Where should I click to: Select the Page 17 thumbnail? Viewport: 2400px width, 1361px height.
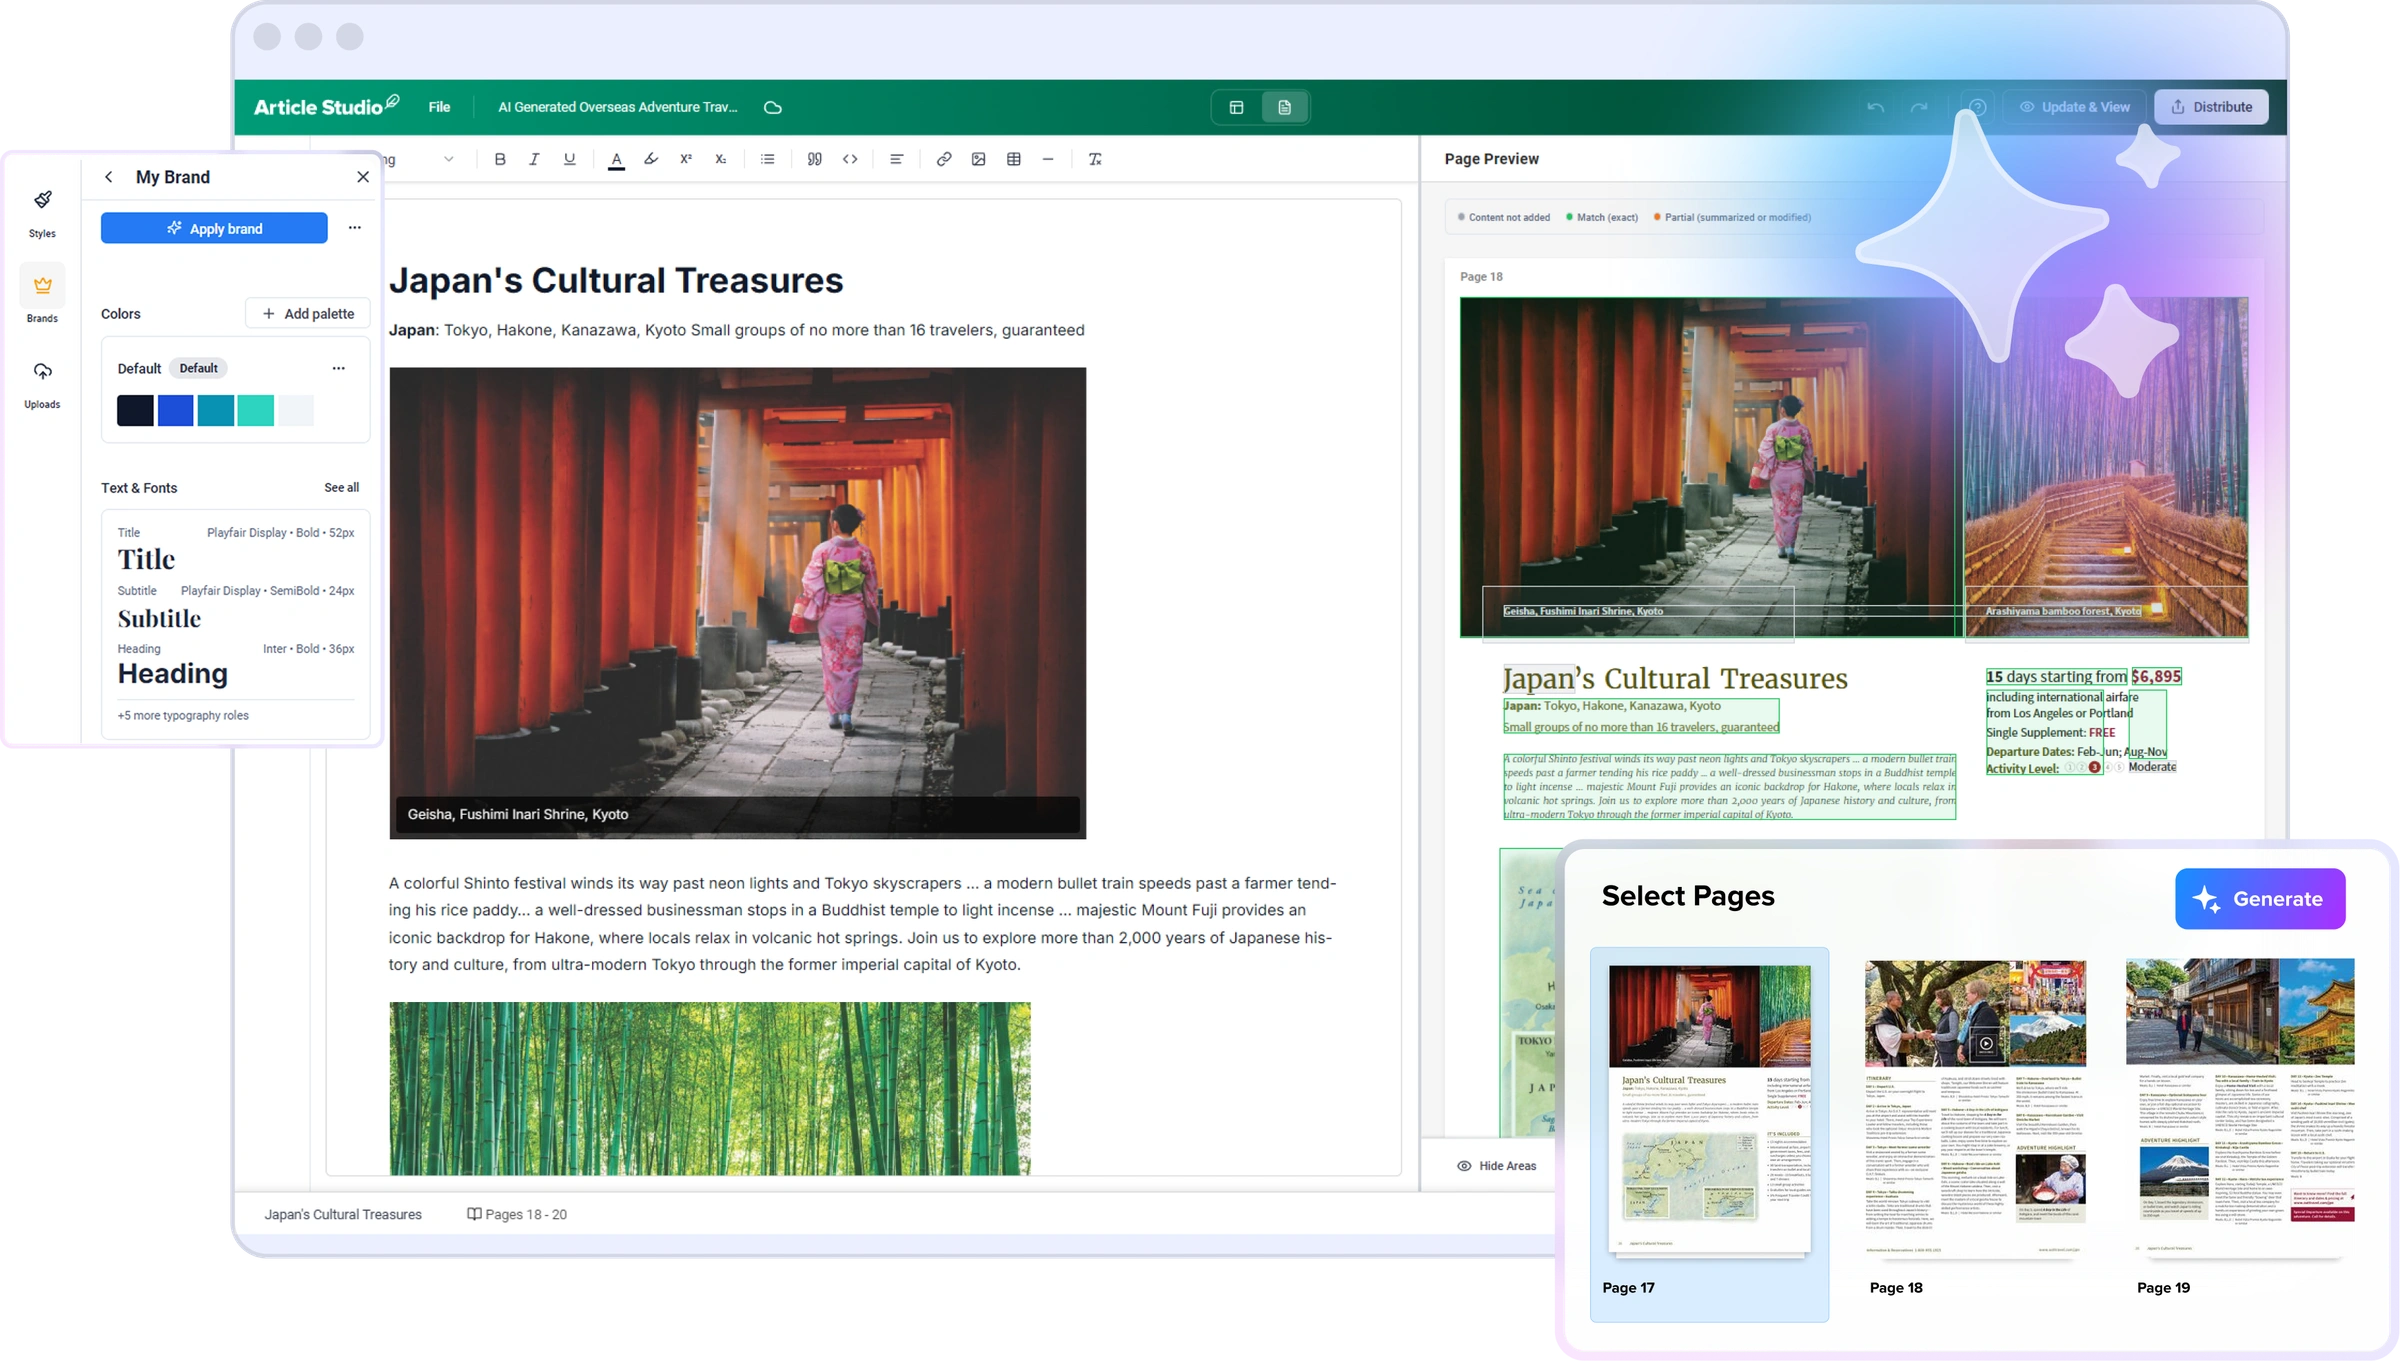pyautogui.click(x=1709, y=1134)
